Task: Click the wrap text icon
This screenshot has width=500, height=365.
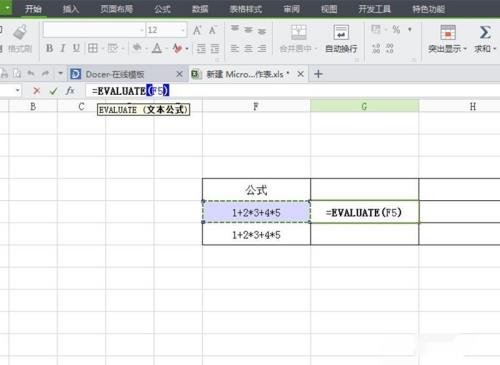Action: click(341, 32)
